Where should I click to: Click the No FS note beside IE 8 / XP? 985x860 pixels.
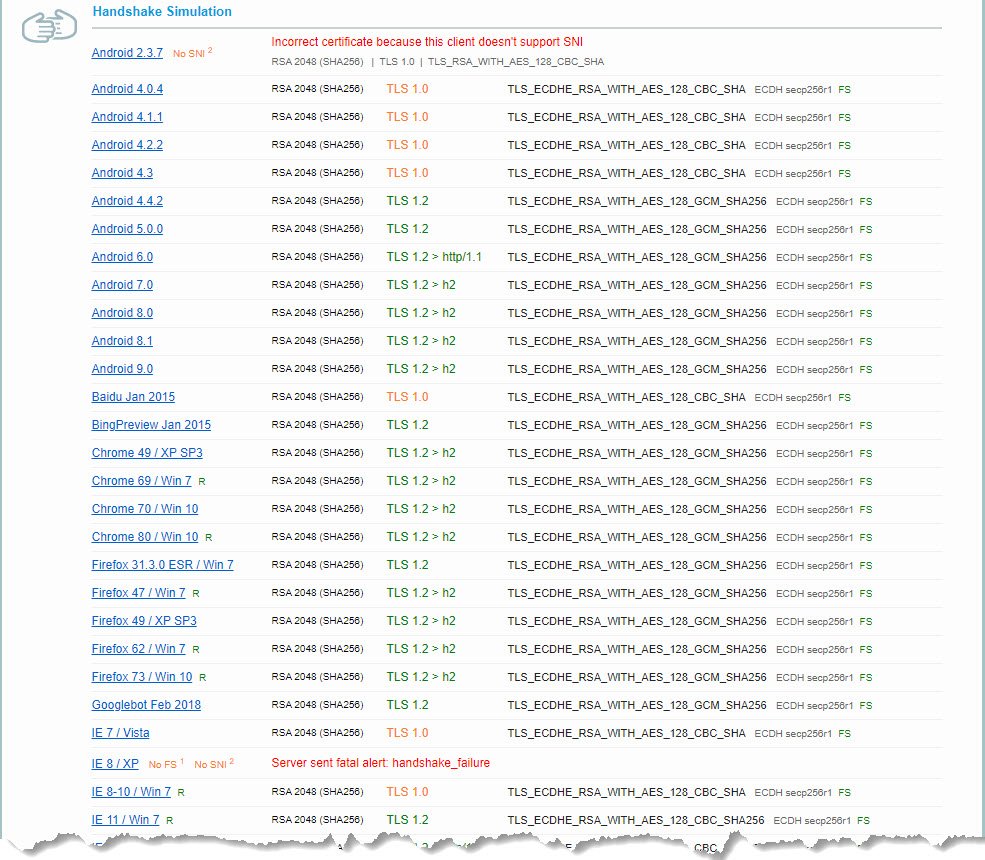point(166,764)
